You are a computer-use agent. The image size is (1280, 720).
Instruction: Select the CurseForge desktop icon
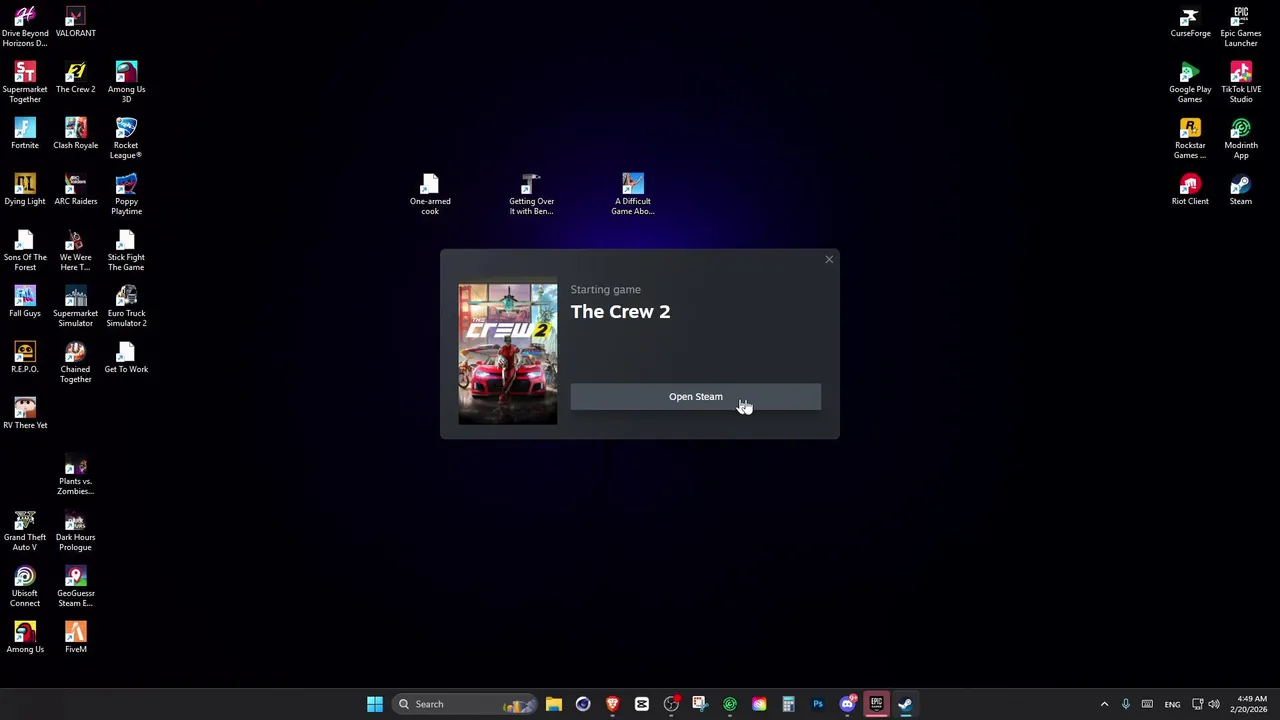(x=1190, y=22)
